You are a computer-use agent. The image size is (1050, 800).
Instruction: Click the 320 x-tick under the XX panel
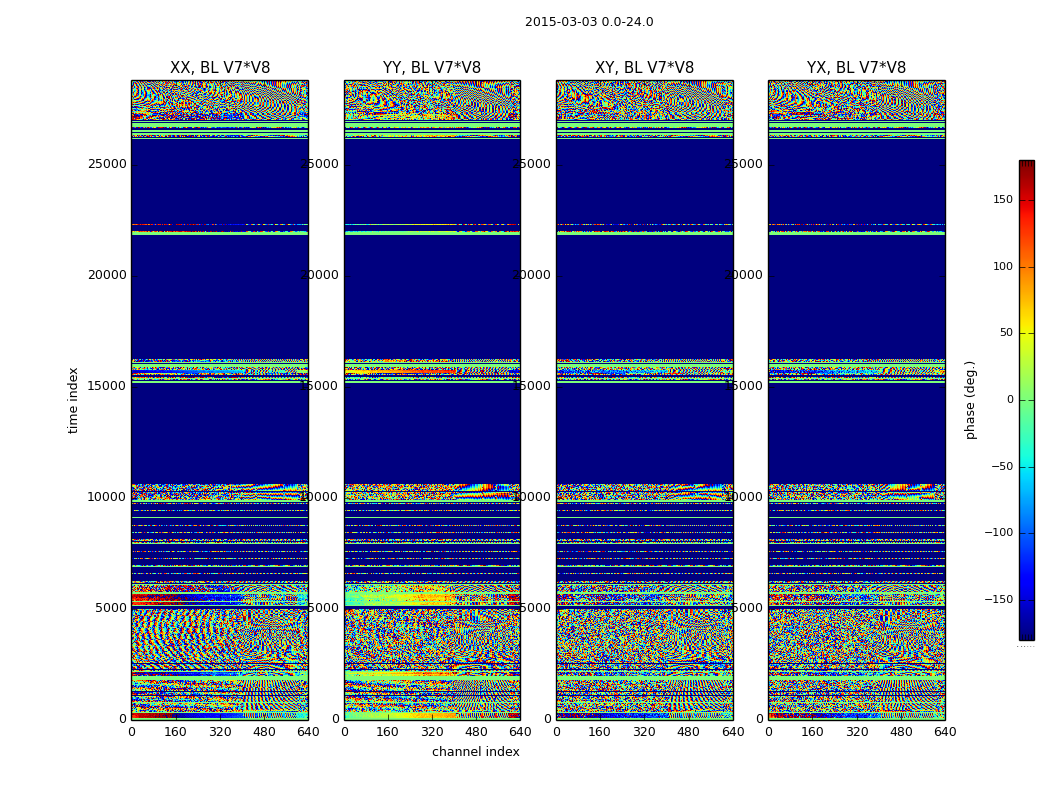[220, 732]
